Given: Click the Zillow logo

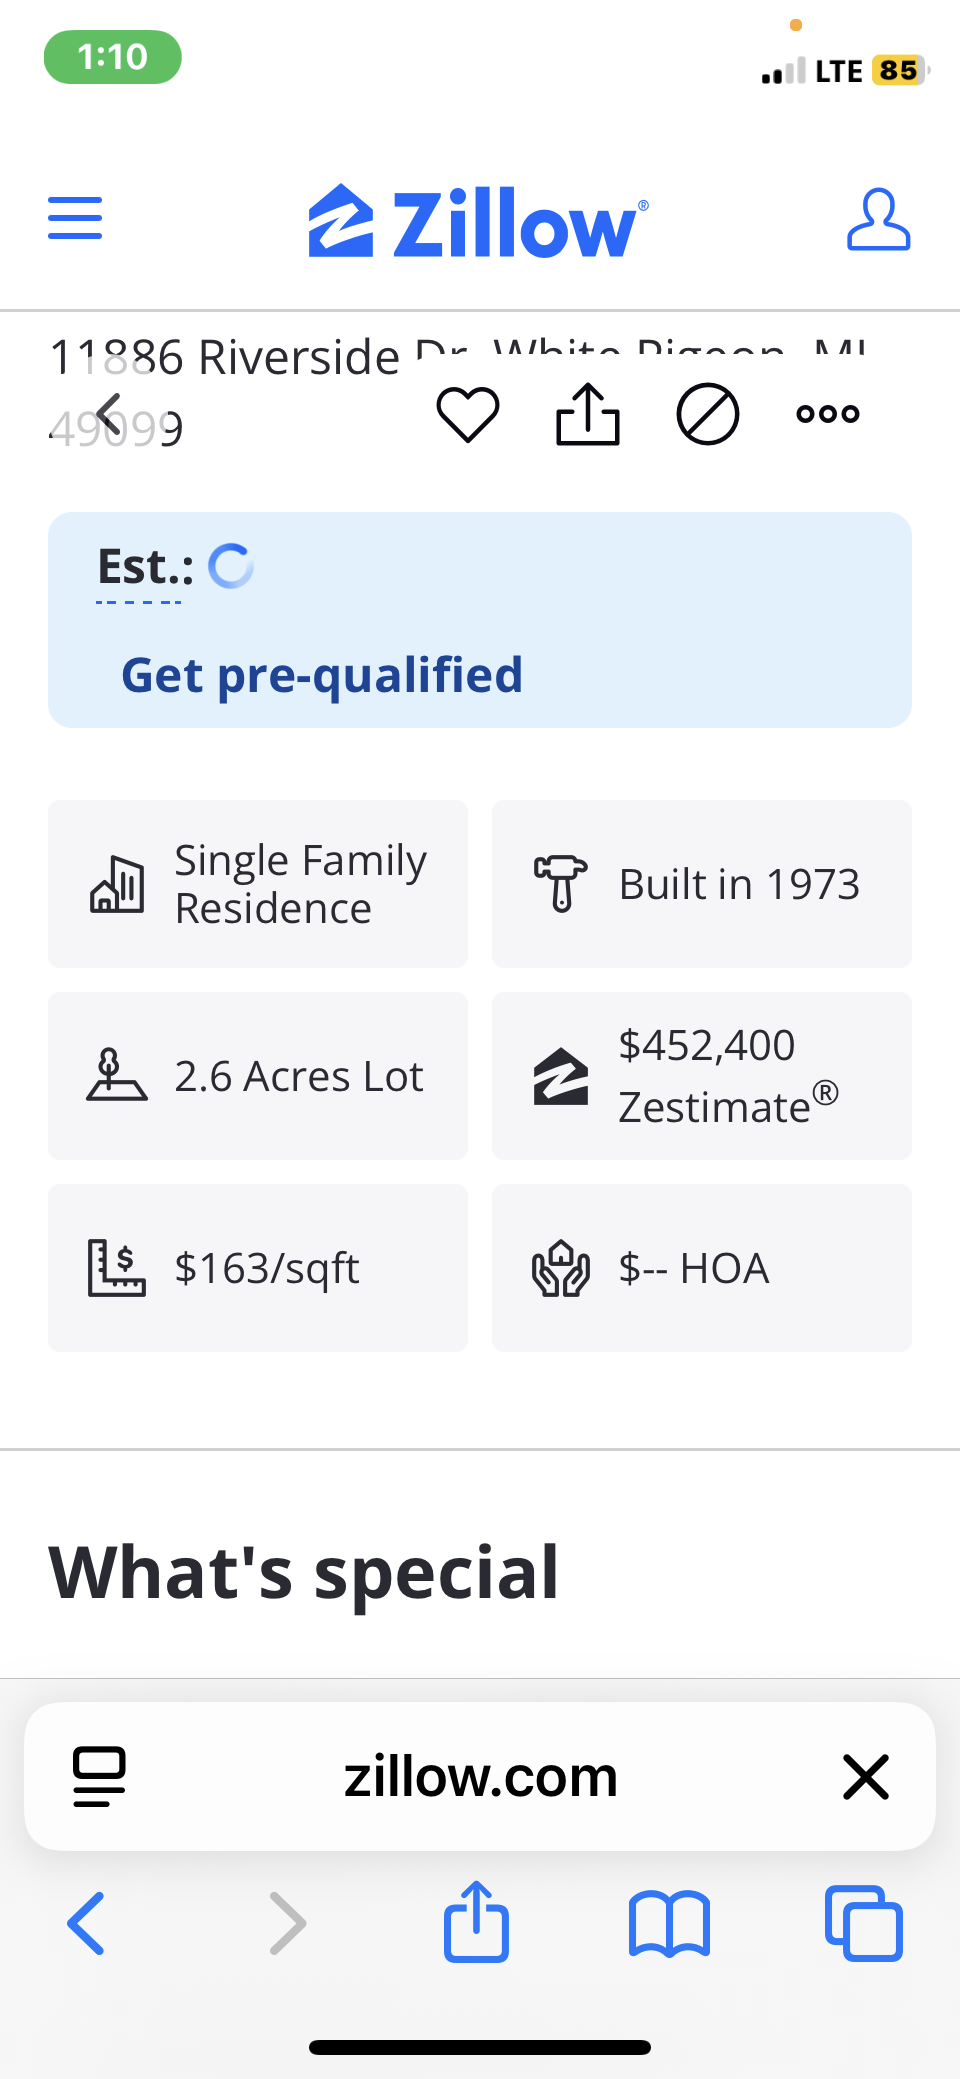Looking at the screenshot, I should 478,222.
